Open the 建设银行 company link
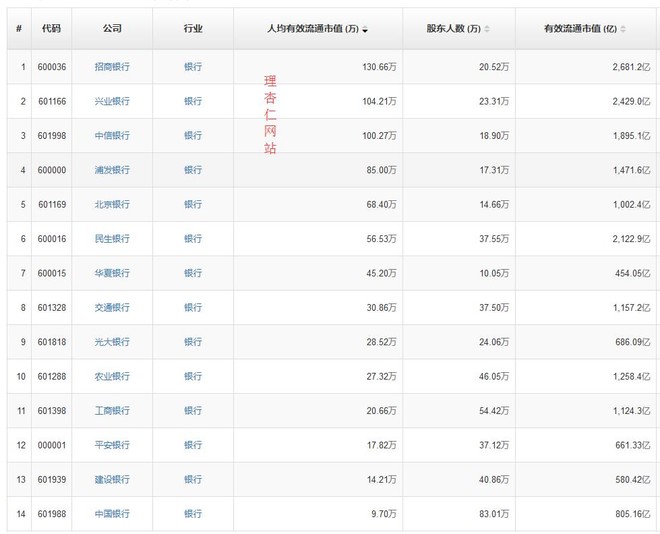 pos(112,480)
